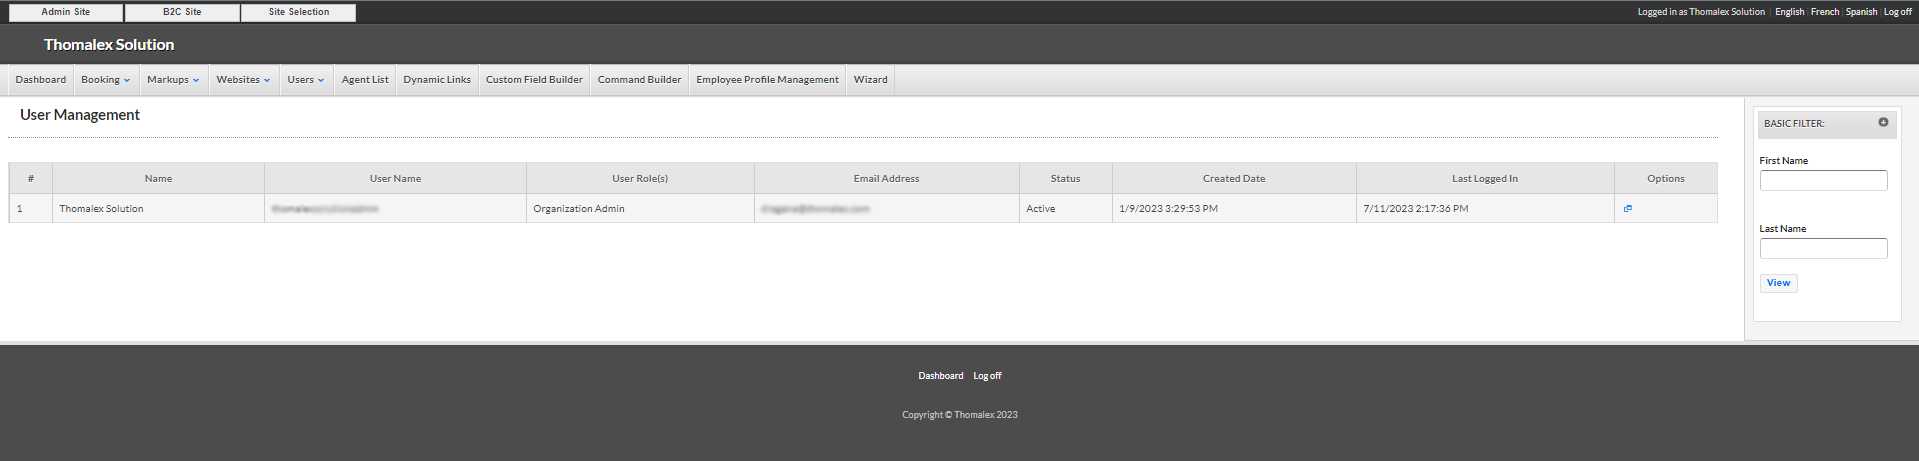The image size is (1919, 461).
Task: Click the Email Address column header
Action: [886, 179]
